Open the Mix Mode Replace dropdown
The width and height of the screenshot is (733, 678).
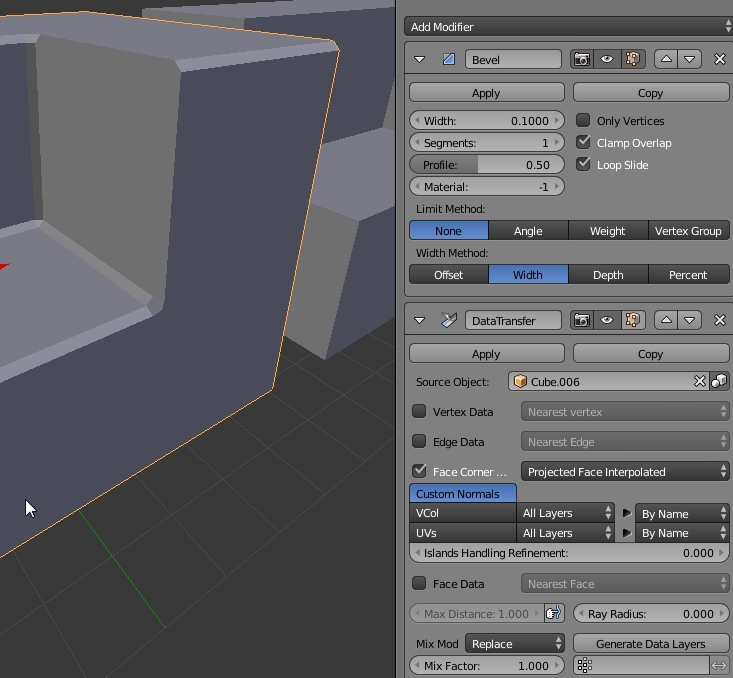click(x=515, y=643)
